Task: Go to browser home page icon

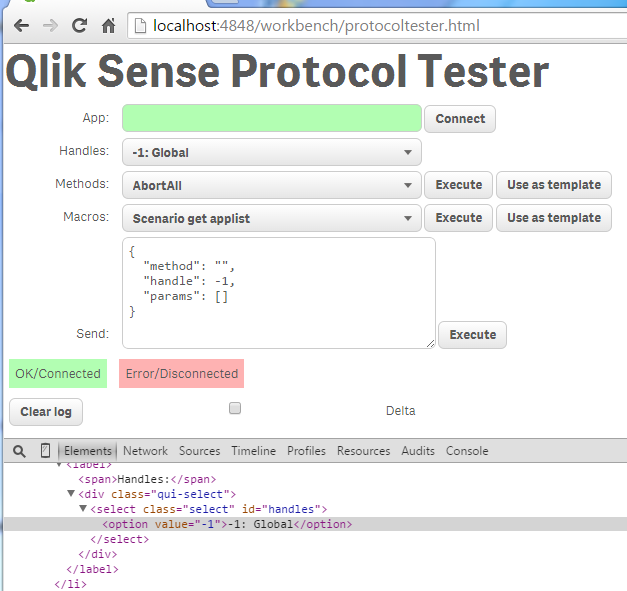Action: click(109, 25)
